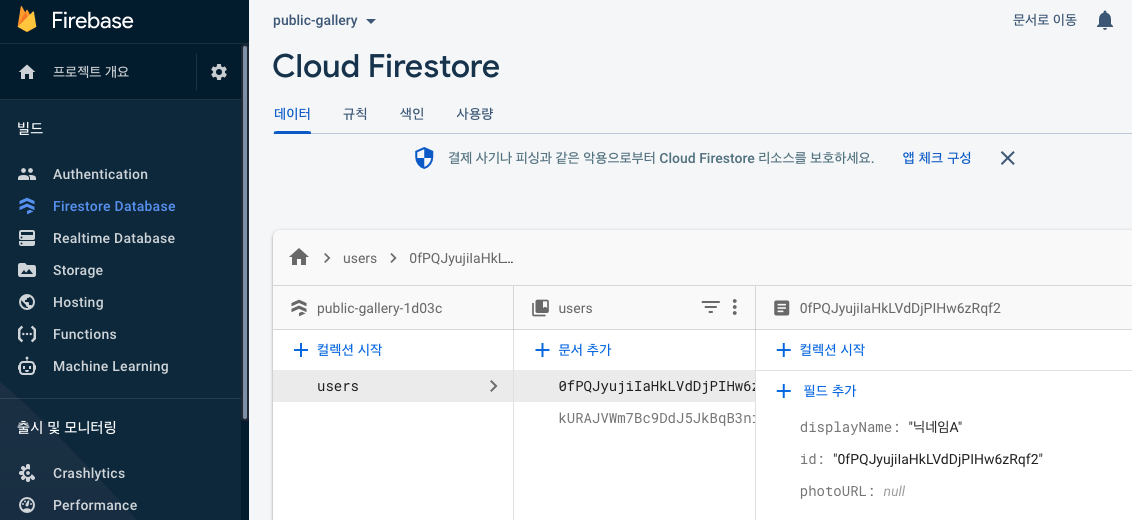1132x520 pixels.
Task: Click the Firebase flame logo
Action: (x=27, y=20)
